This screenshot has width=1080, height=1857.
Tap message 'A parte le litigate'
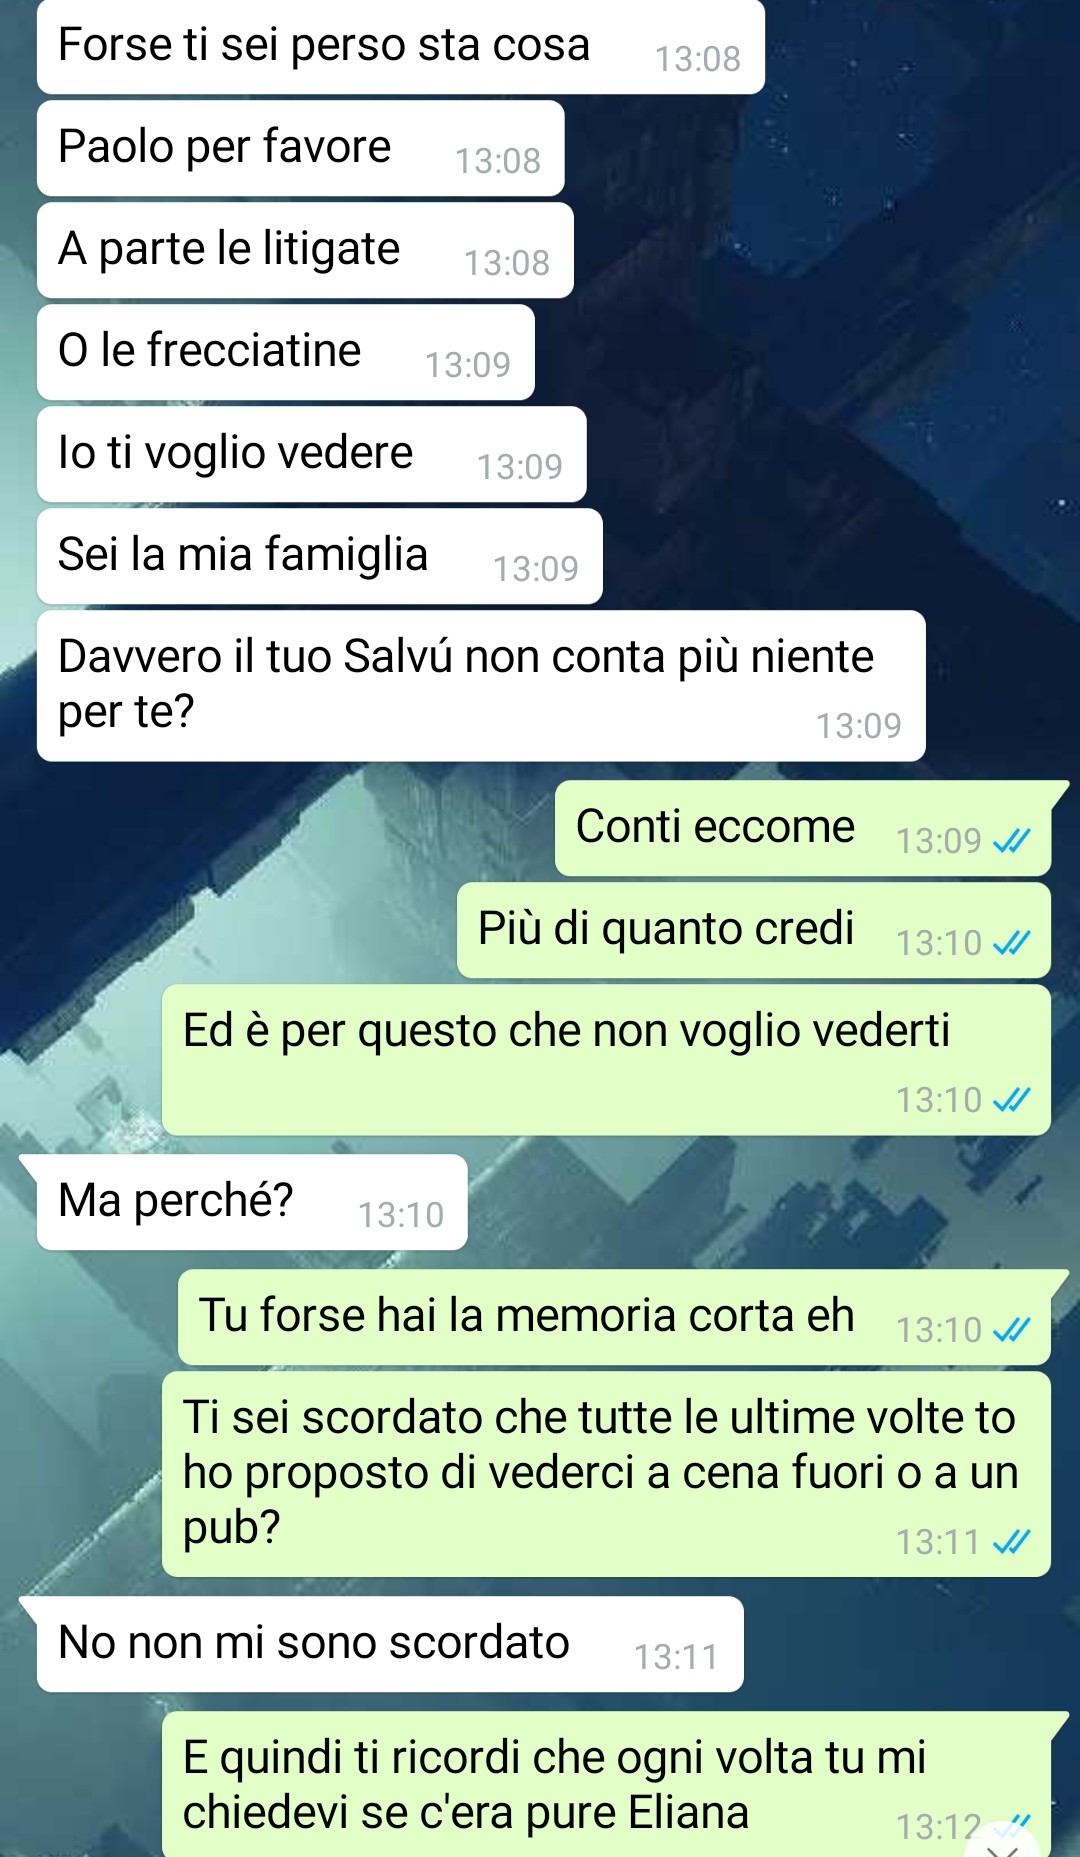(305, 250)
